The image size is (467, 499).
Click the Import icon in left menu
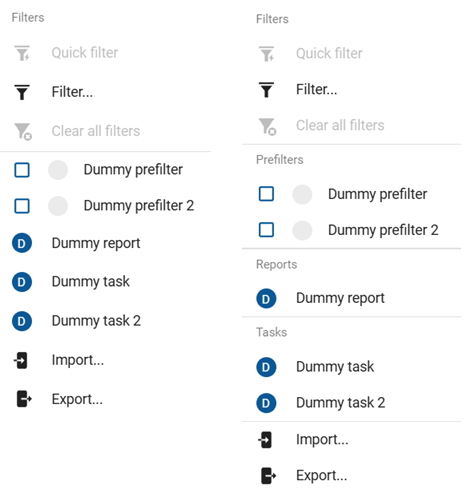pyautogui.click(x=21, y=360)
